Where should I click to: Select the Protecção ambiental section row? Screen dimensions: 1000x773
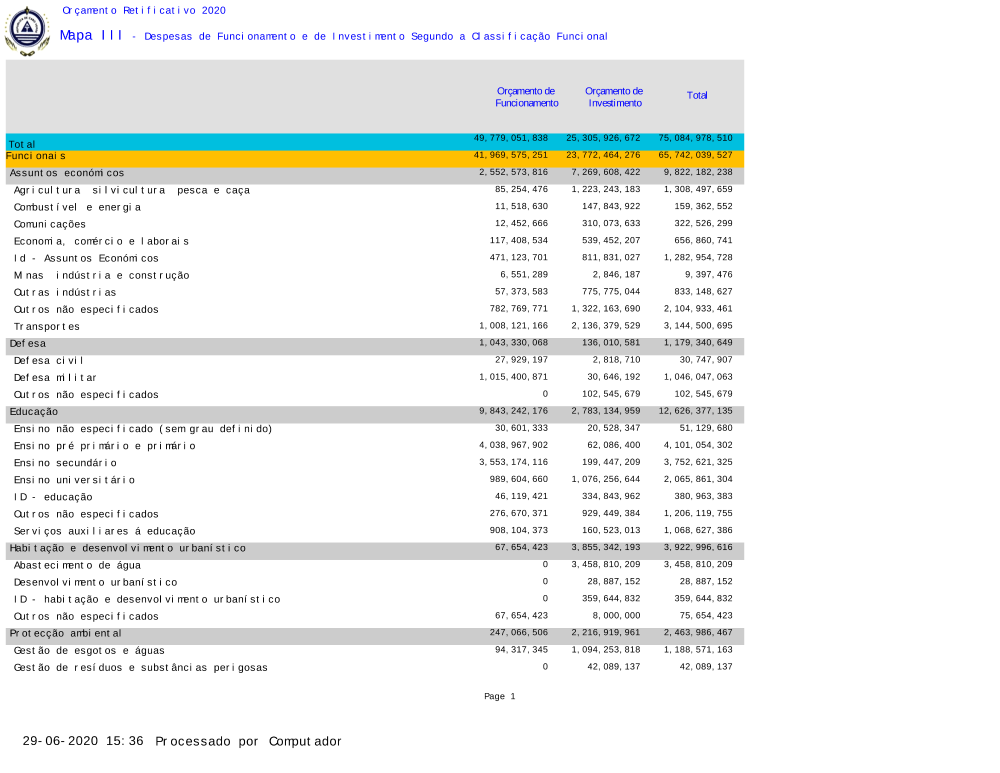tap(374, 634)
